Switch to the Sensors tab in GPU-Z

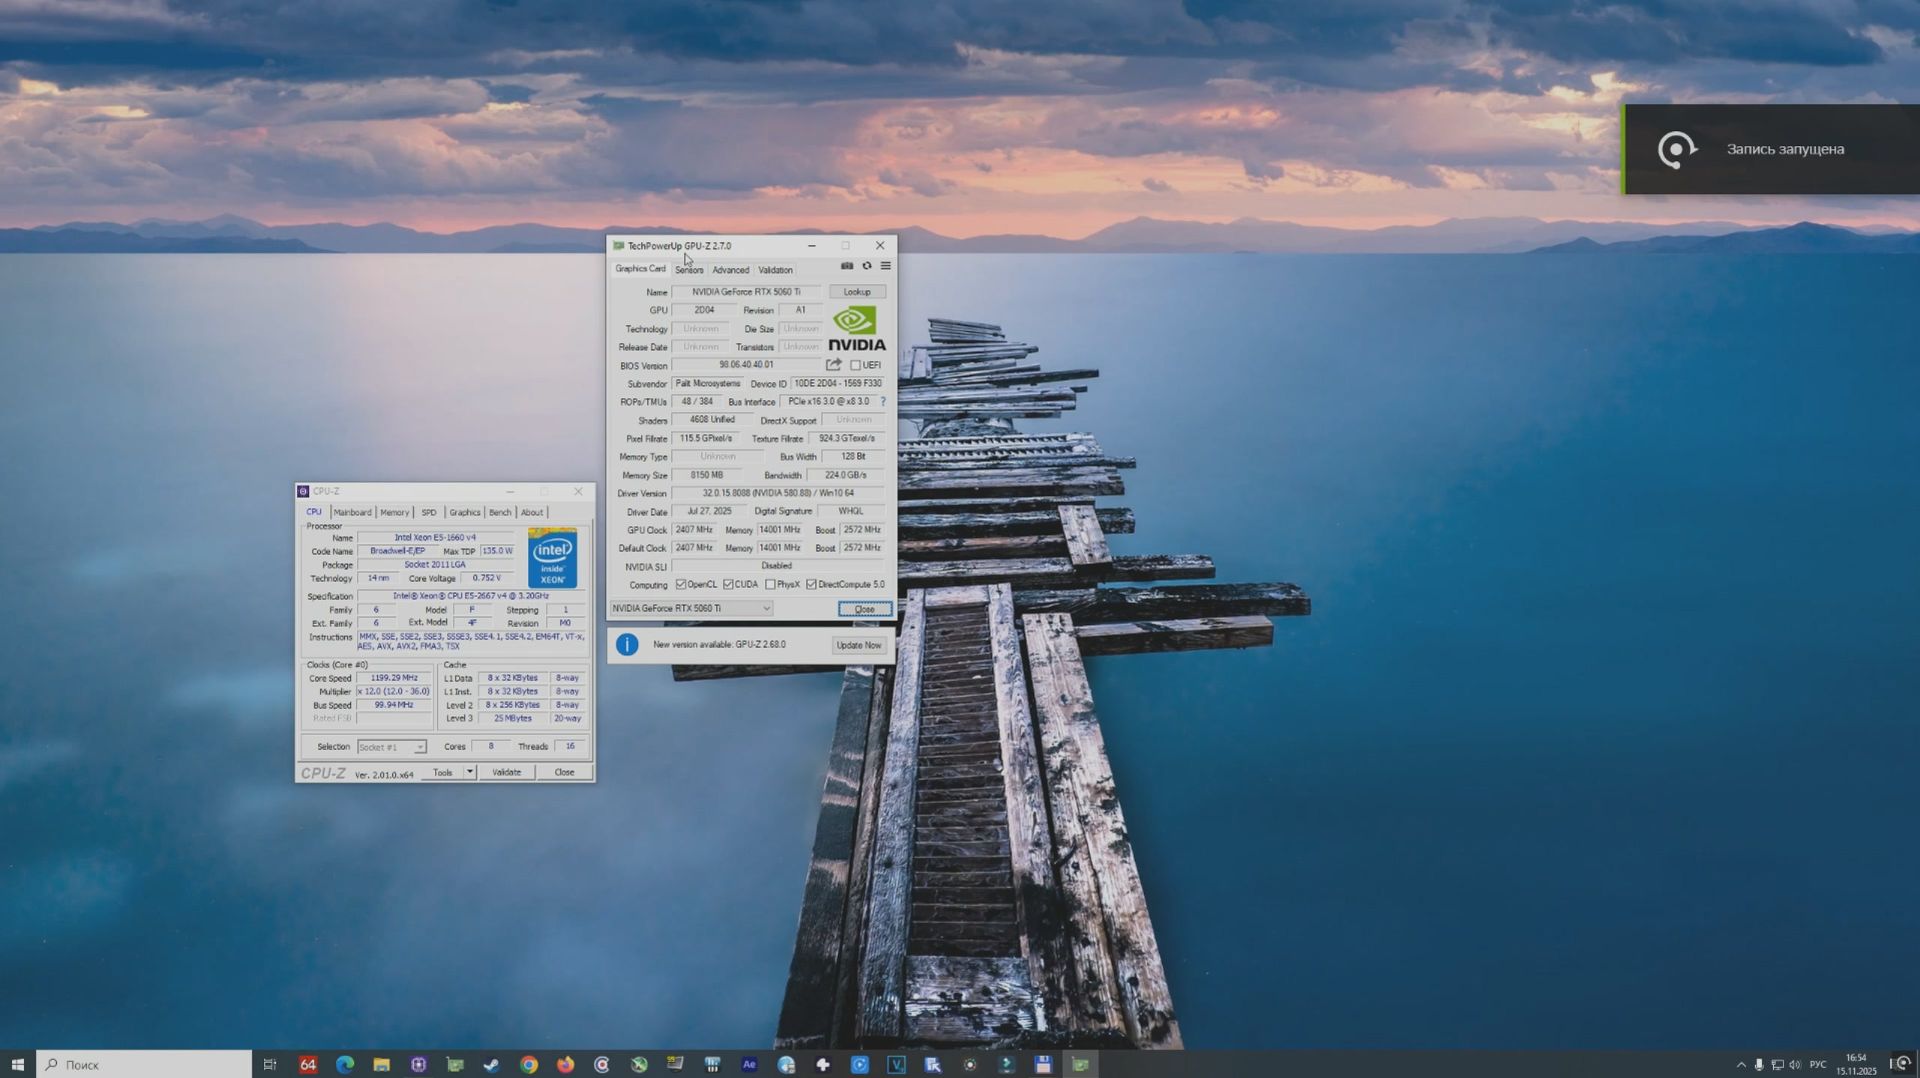tap(689, 270)
